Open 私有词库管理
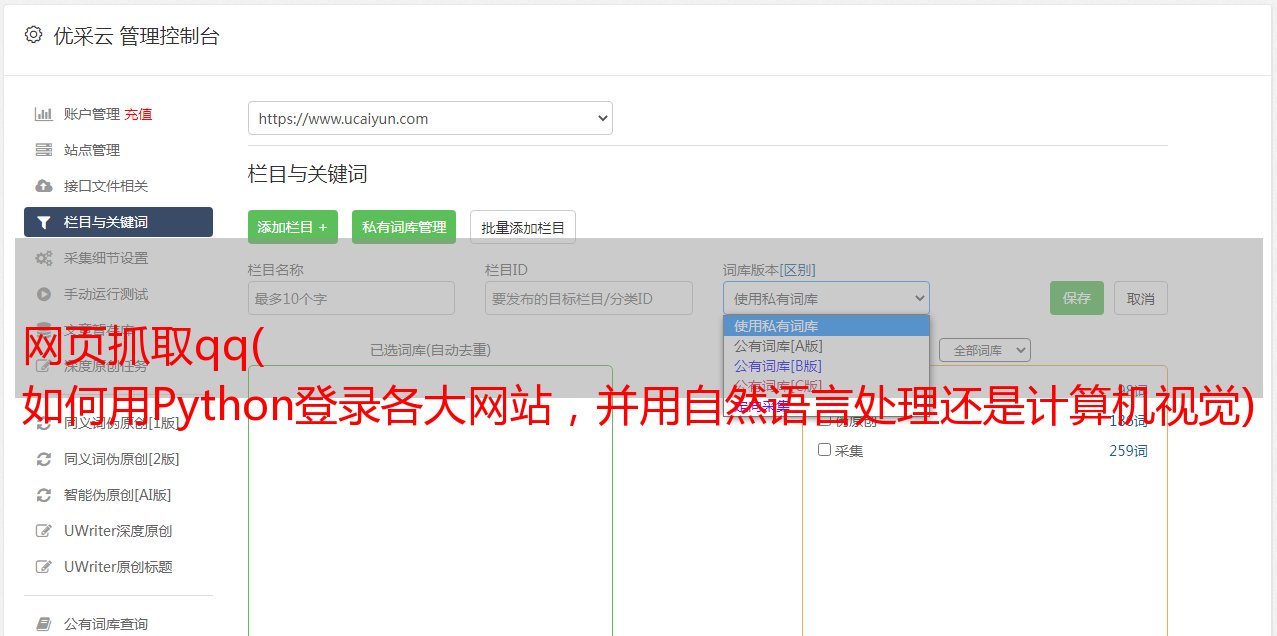 (x=404, y=227)
